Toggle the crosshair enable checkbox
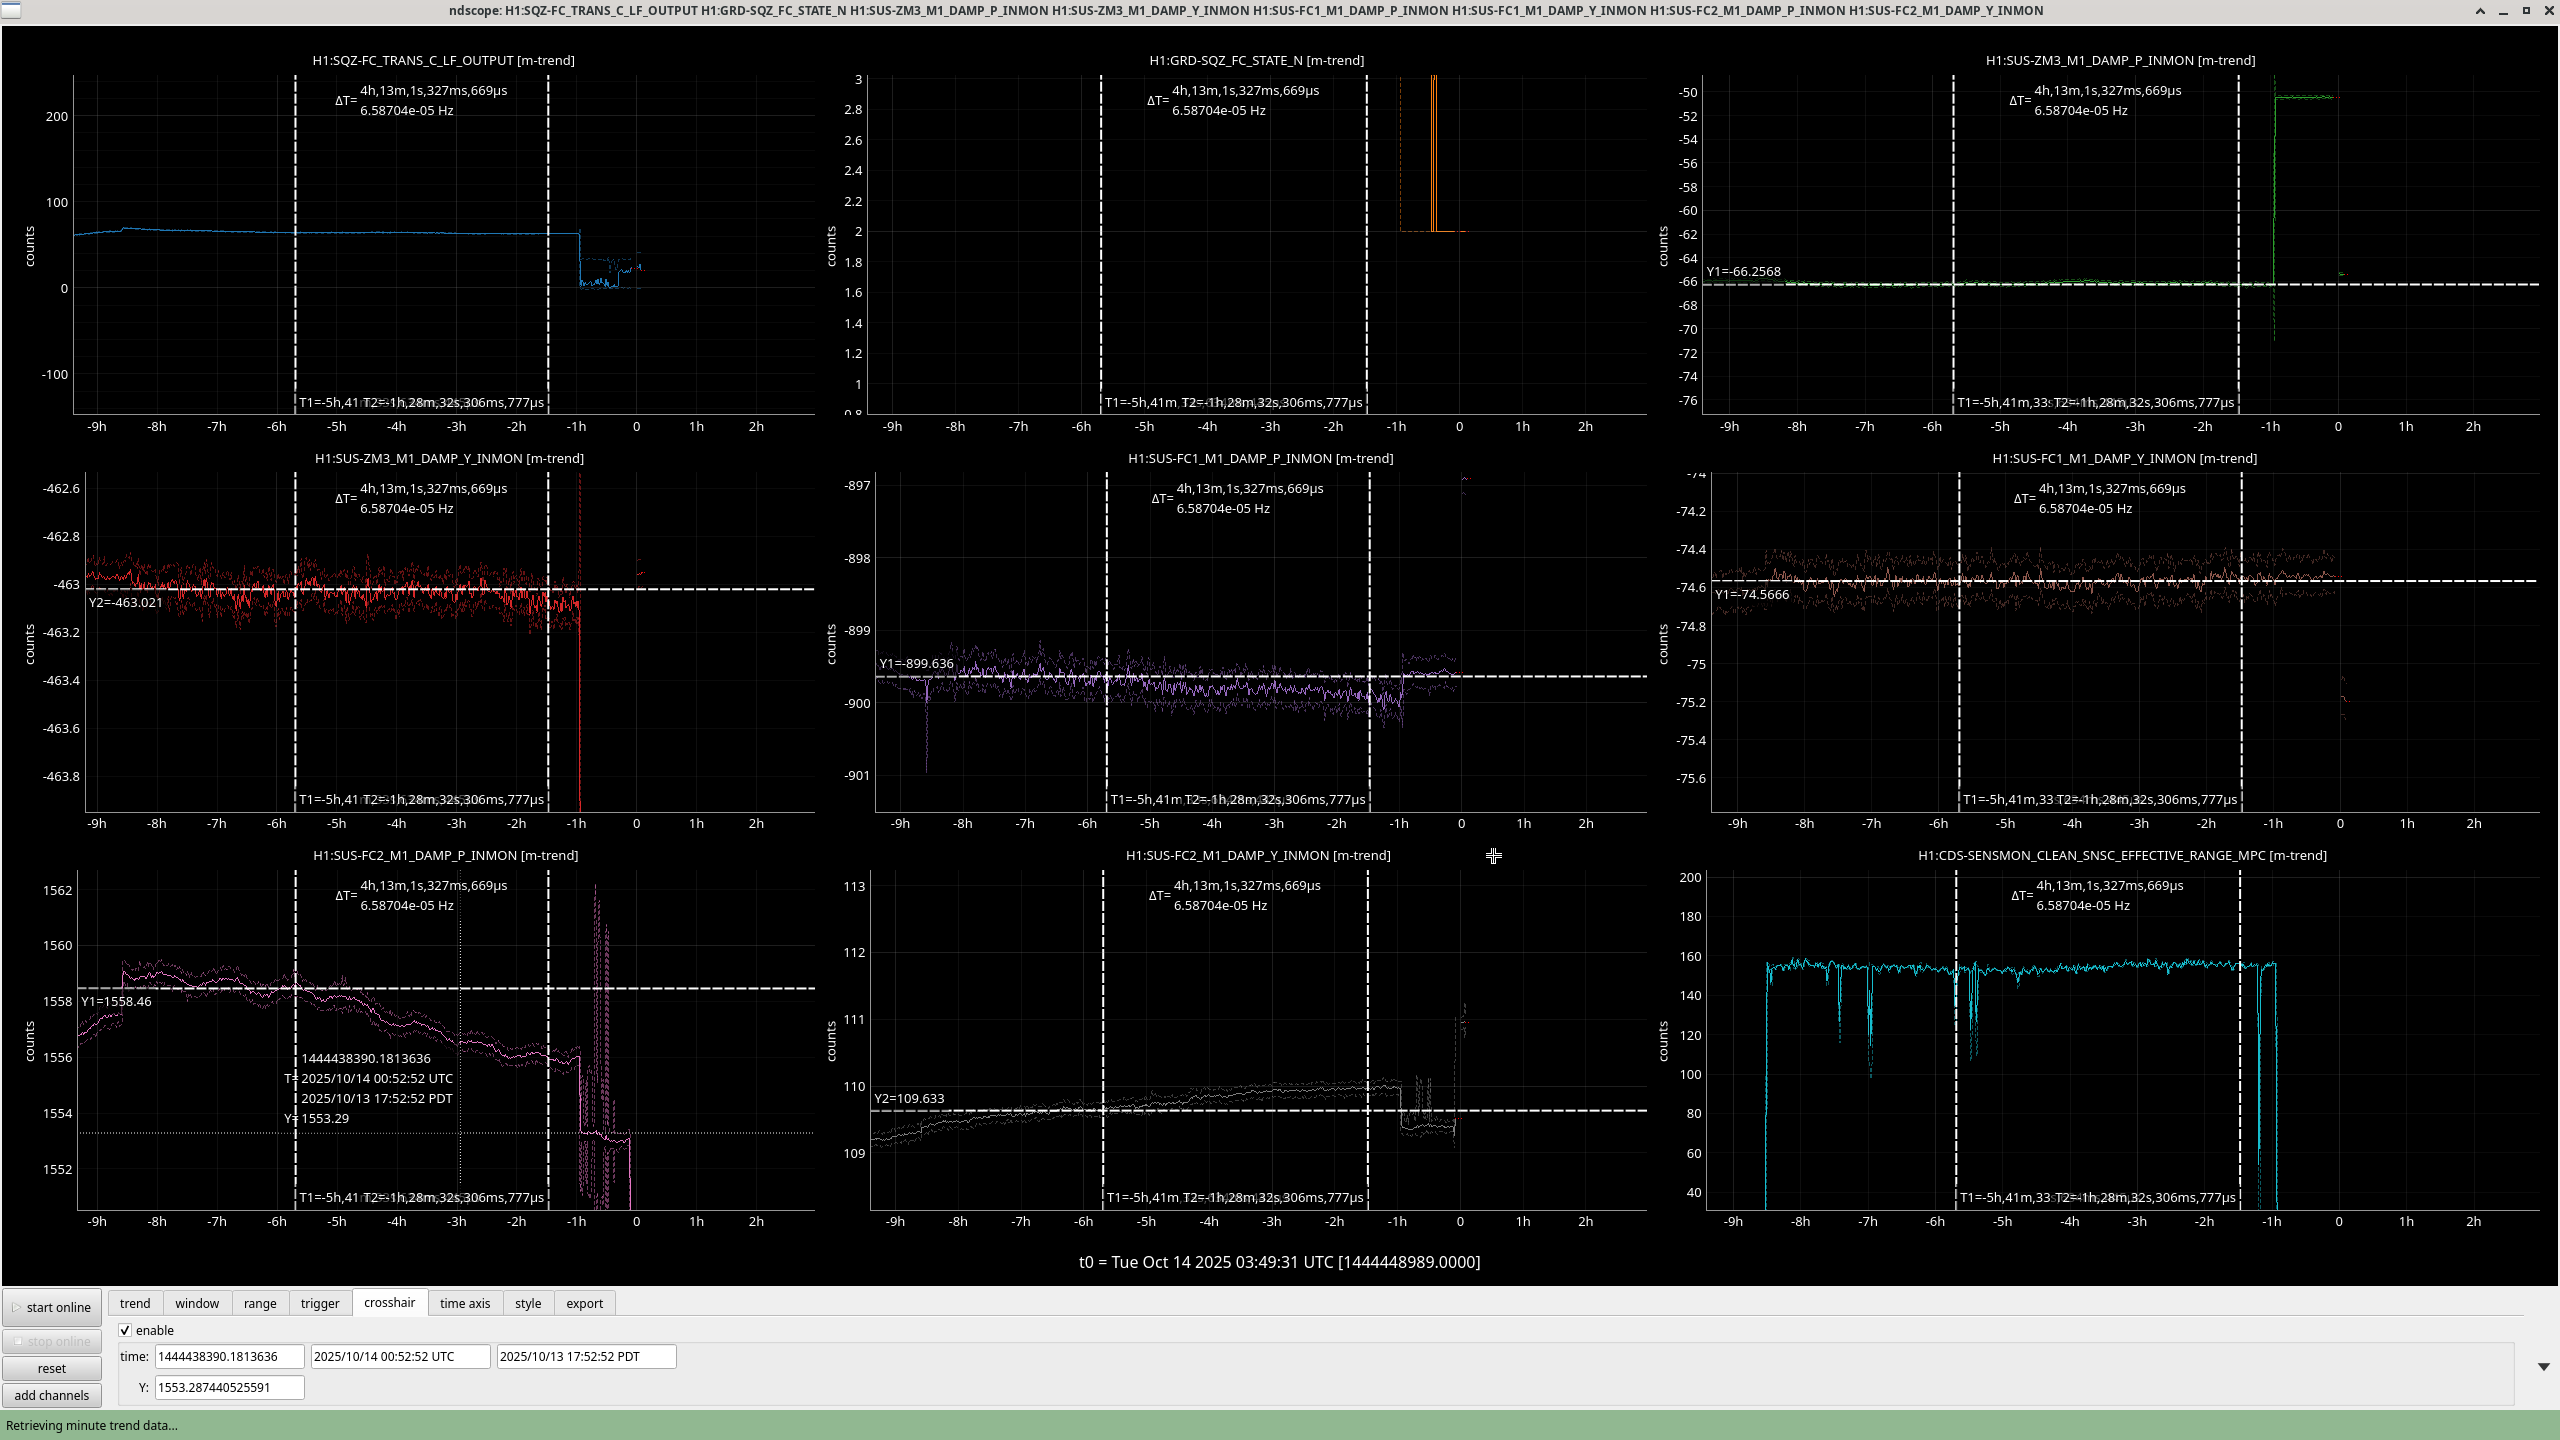Viewport: 2560px width, 1440px height. tap(125, 1330)
